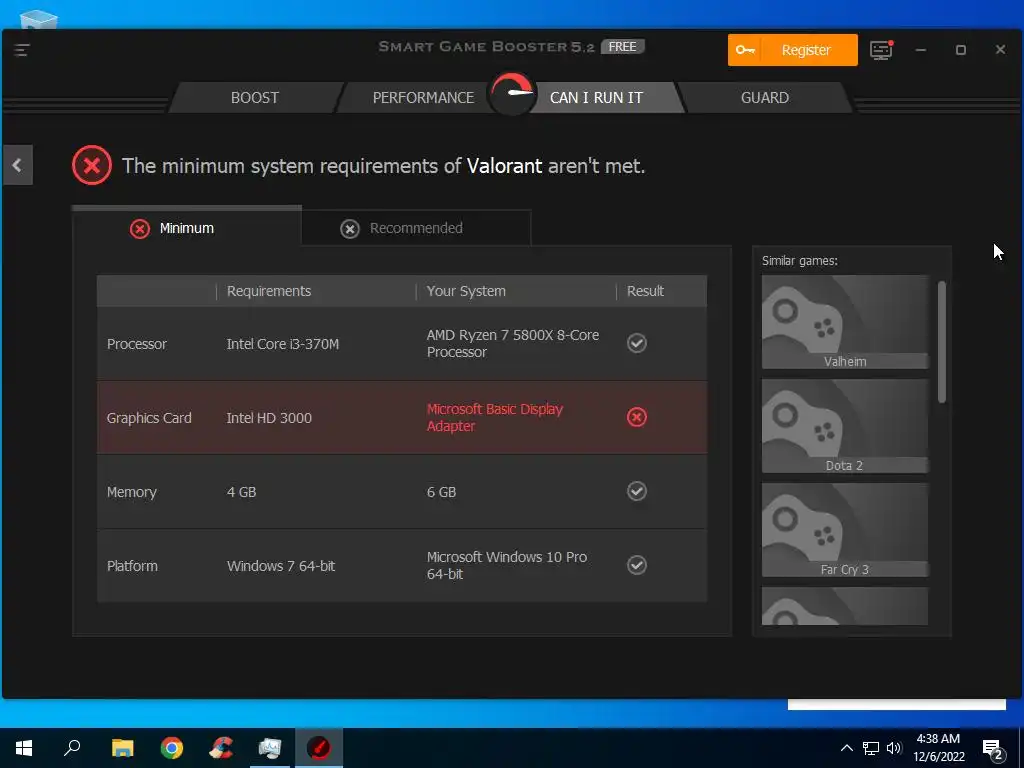Click the FREE edition badge

click(622, 46)
